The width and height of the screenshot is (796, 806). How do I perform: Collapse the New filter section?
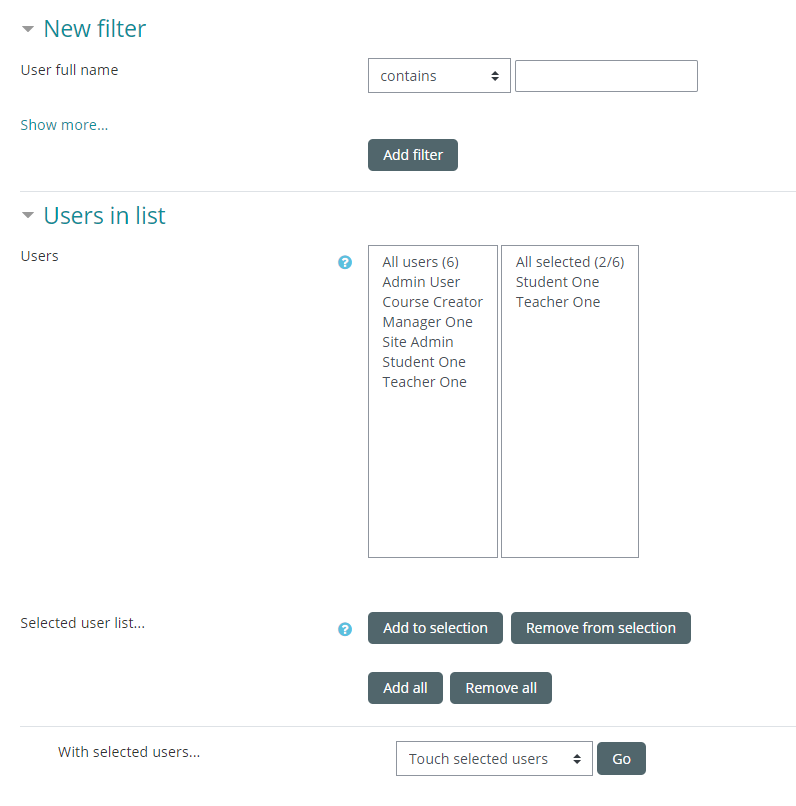click(28, 30)
